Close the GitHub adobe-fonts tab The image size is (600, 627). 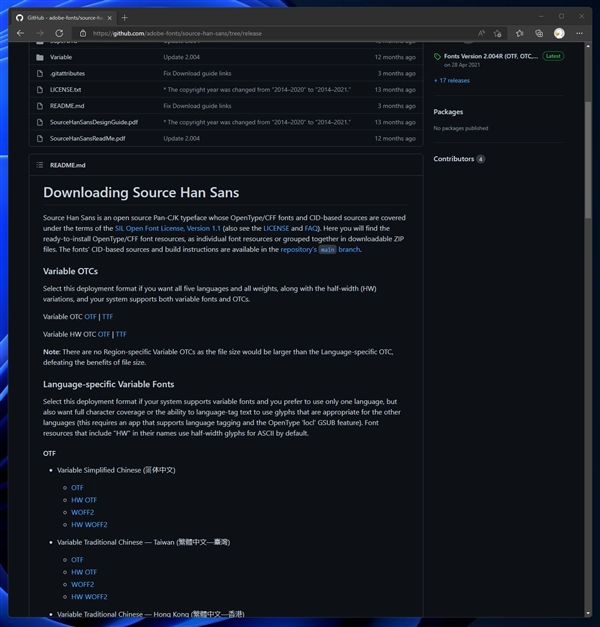click(110, 18)
